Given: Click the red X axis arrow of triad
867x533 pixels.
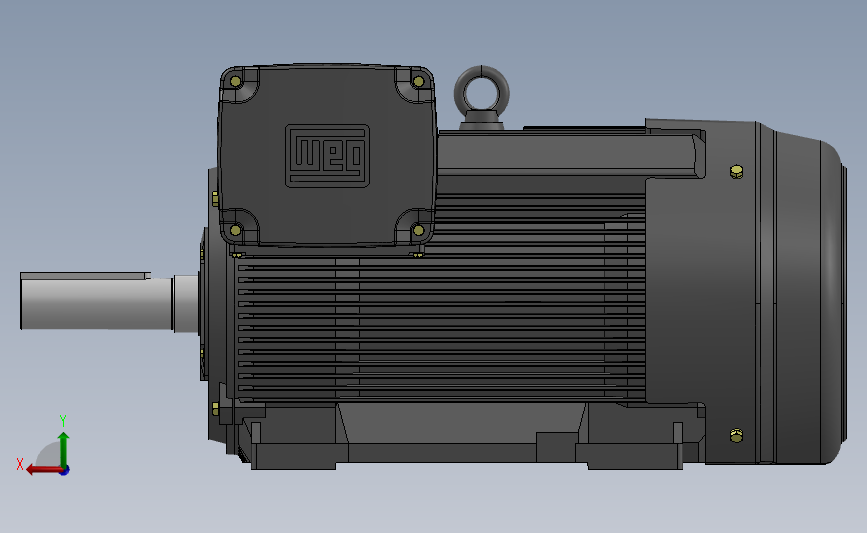Looking at the screenshot, I should click(x=43, y=470).
